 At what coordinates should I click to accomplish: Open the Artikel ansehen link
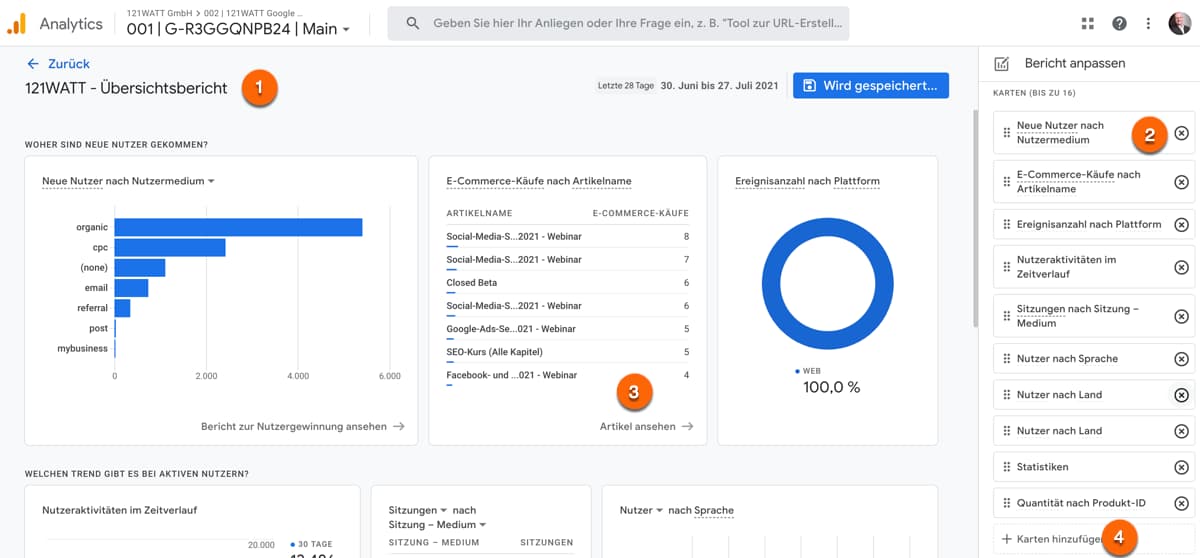[x=646, y=426]
